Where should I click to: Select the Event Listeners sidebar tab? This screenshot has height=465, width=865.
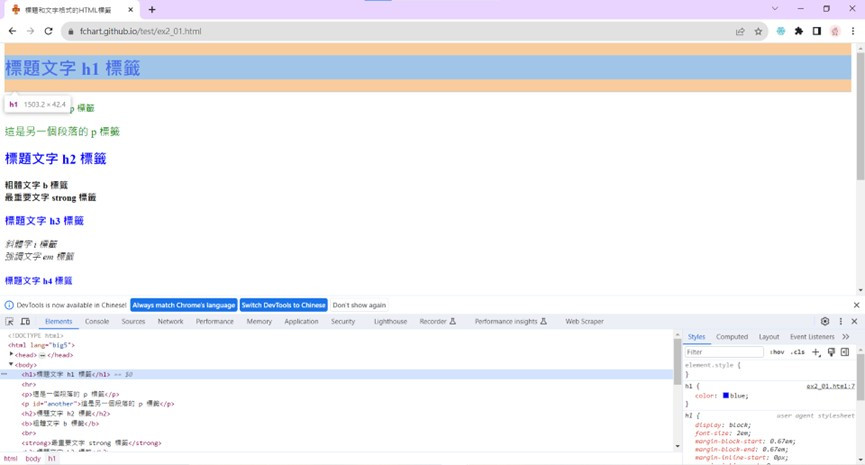click(x=812, y=337)
